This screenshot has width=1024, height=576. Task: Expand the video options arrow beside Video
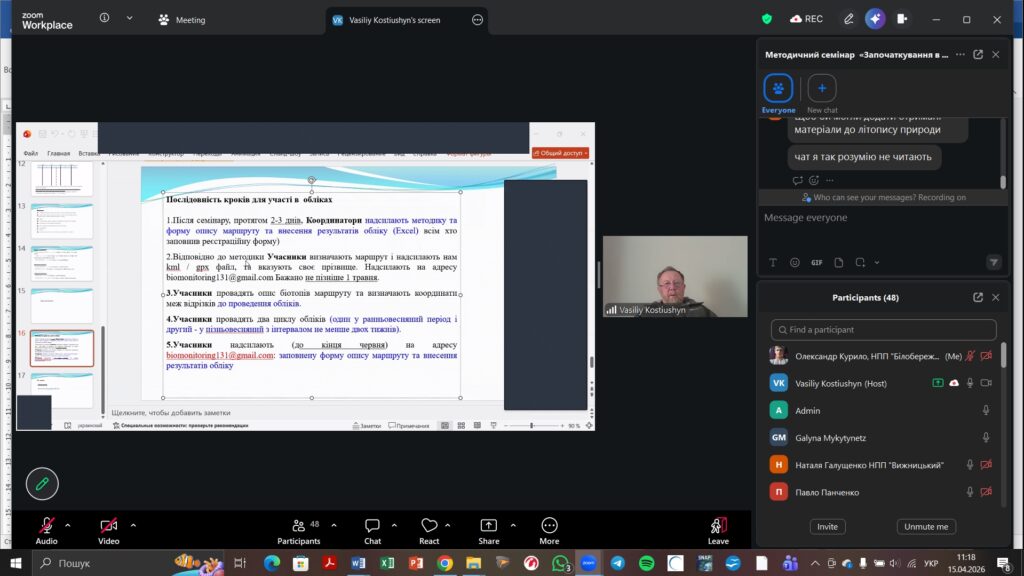pos(133,524)
